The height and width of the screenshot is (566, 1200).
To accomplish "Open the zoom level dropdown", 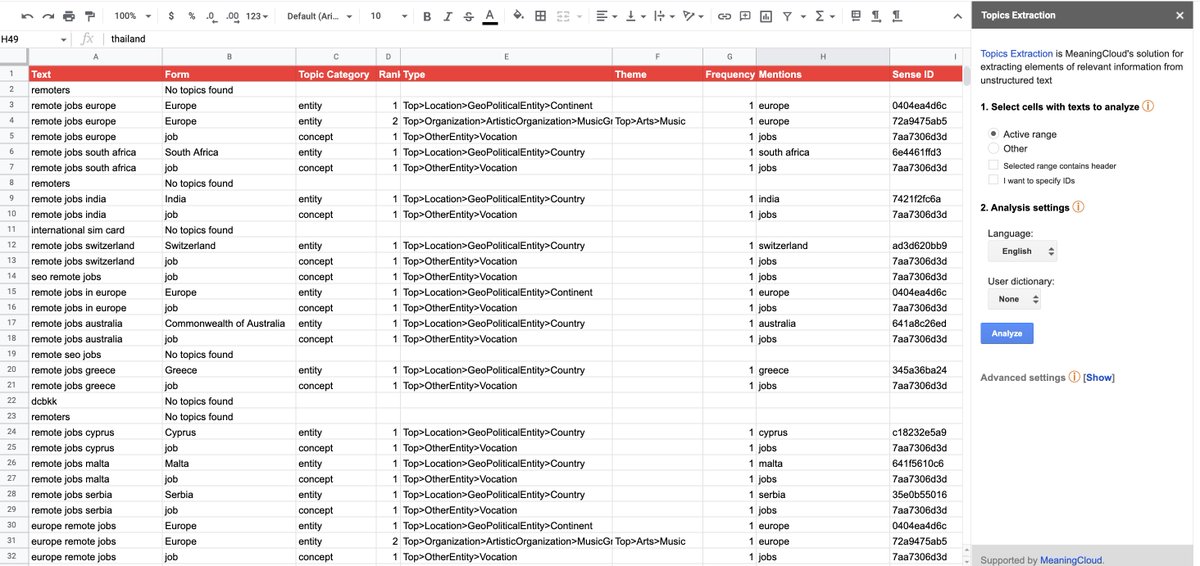I will [x=132, y=16].
